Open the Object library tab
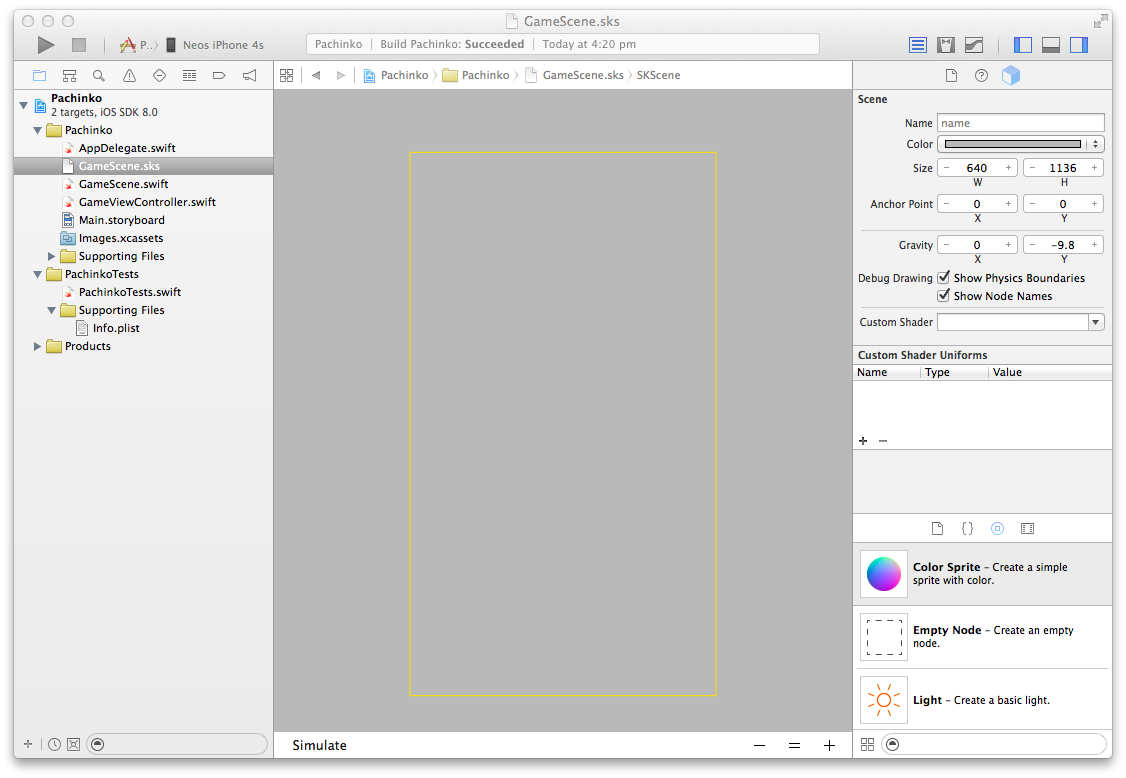 coord(997,528)
